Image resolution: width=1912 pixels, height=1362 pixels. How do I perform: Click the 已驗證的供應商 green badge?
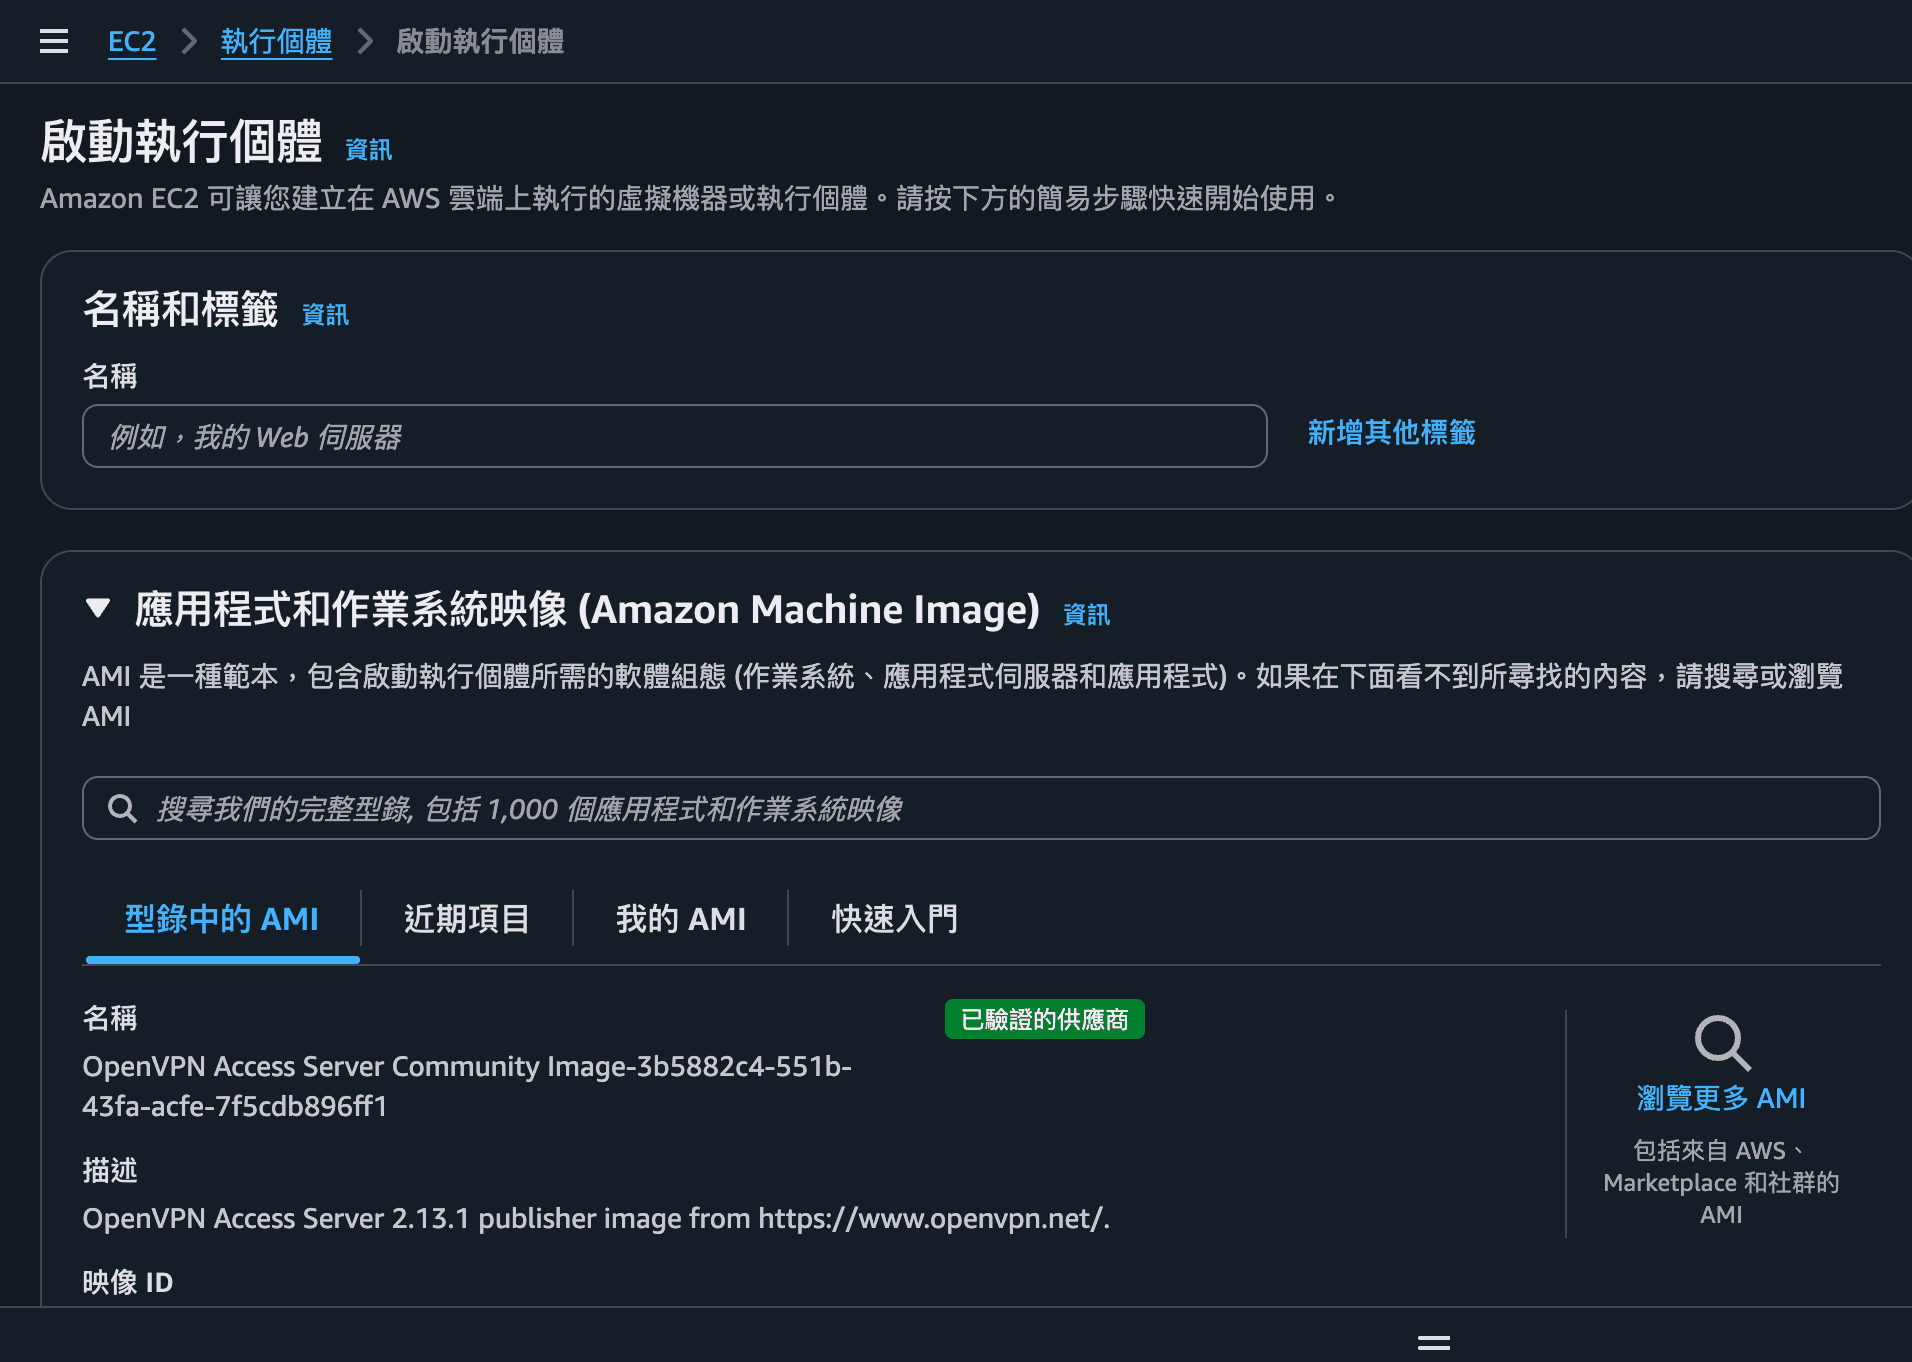[1044, 1019]
